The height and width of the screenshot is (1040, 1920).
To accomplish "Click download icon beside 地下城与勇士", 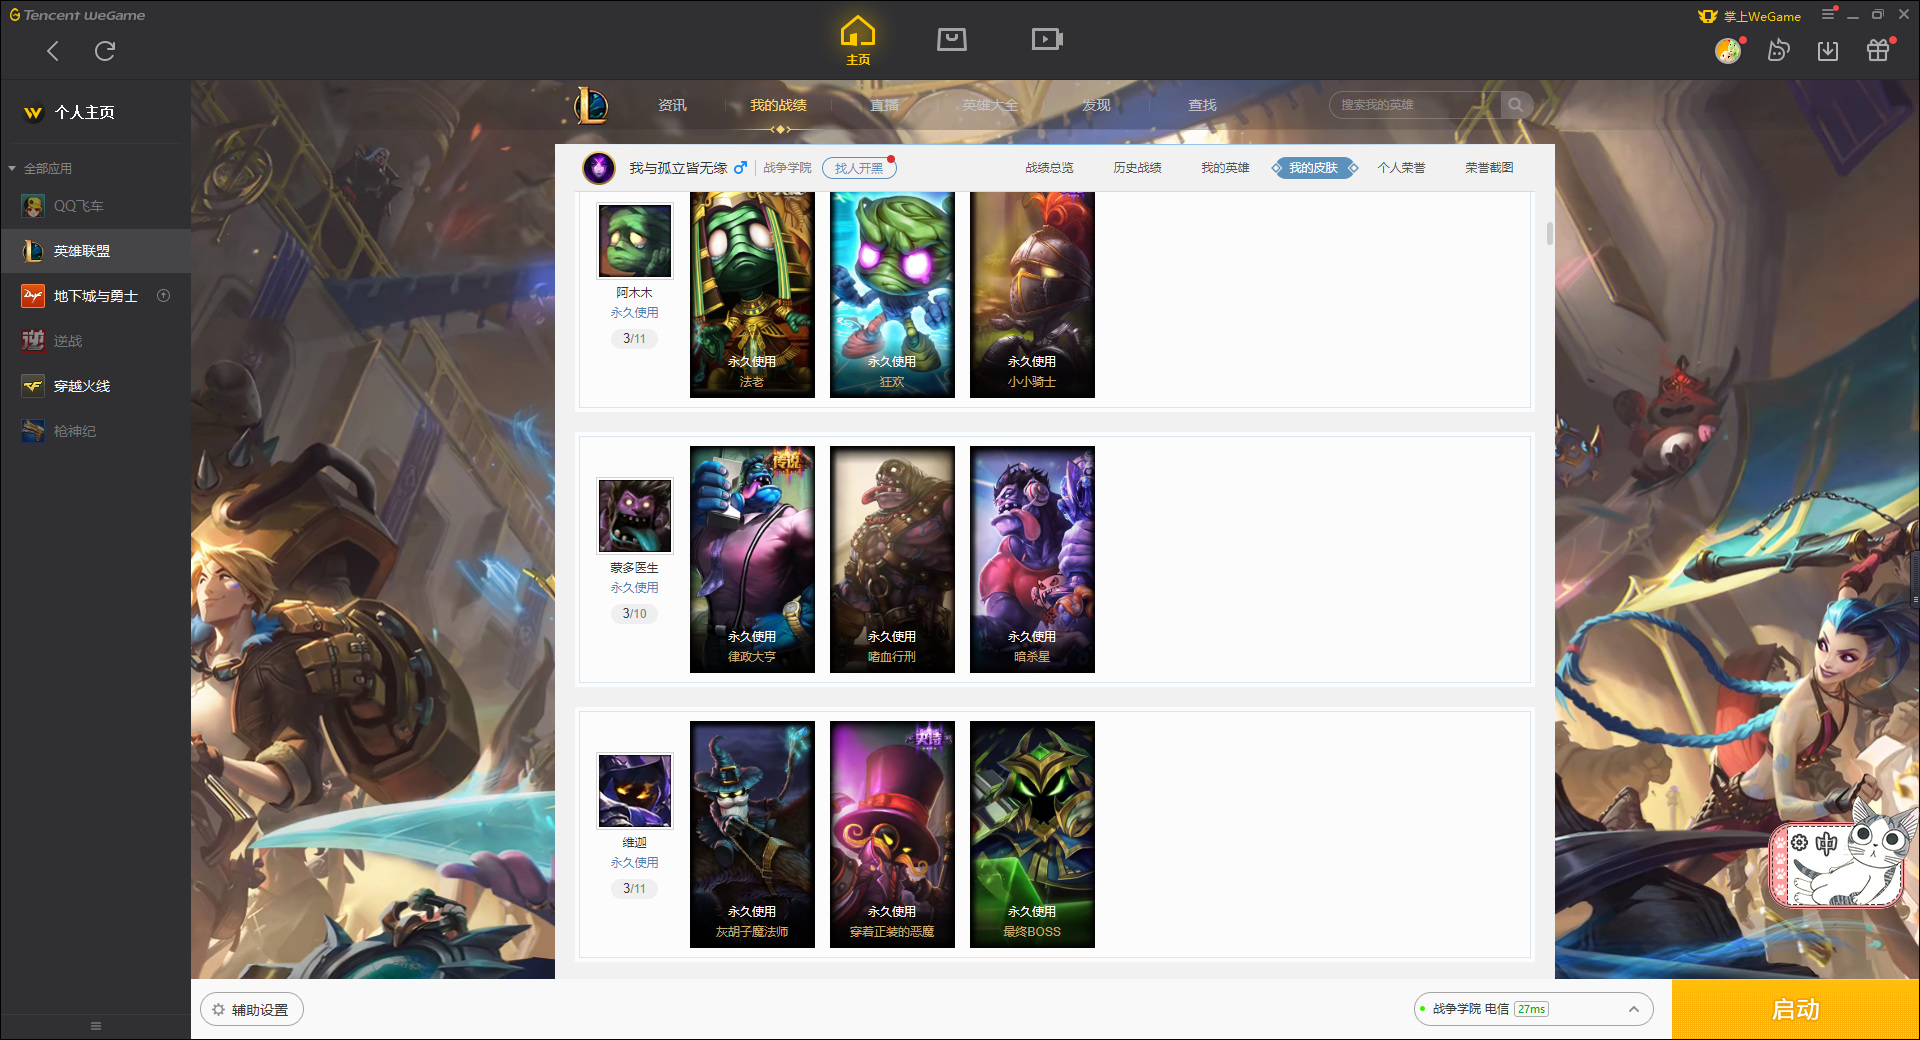I will coord(164,295).
